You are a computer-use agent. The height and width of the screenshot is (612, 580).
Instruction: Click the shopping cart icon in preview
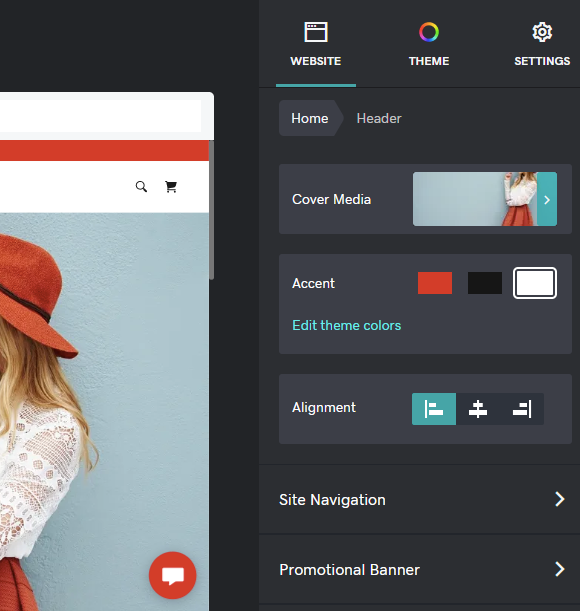tap(171, 187)
